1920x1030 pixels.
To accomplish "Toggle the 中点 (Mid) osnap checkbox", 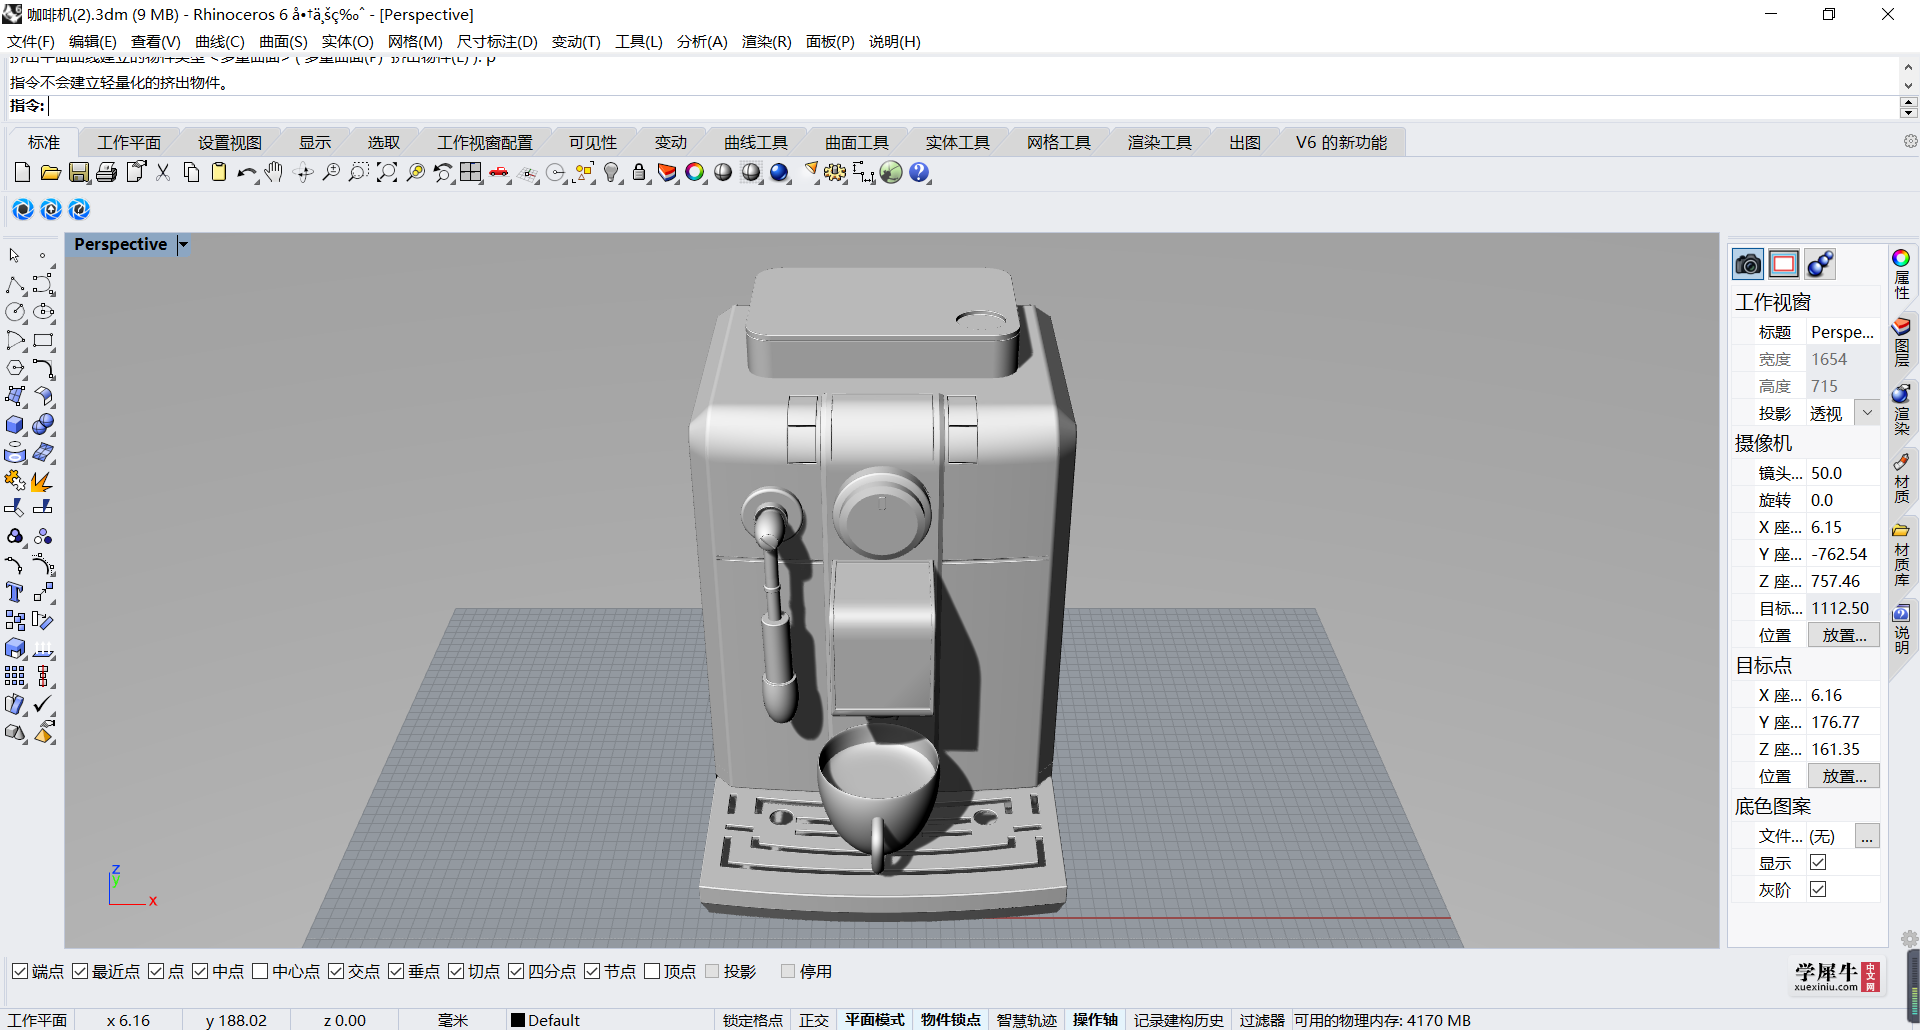I will [x=200, y=971].
